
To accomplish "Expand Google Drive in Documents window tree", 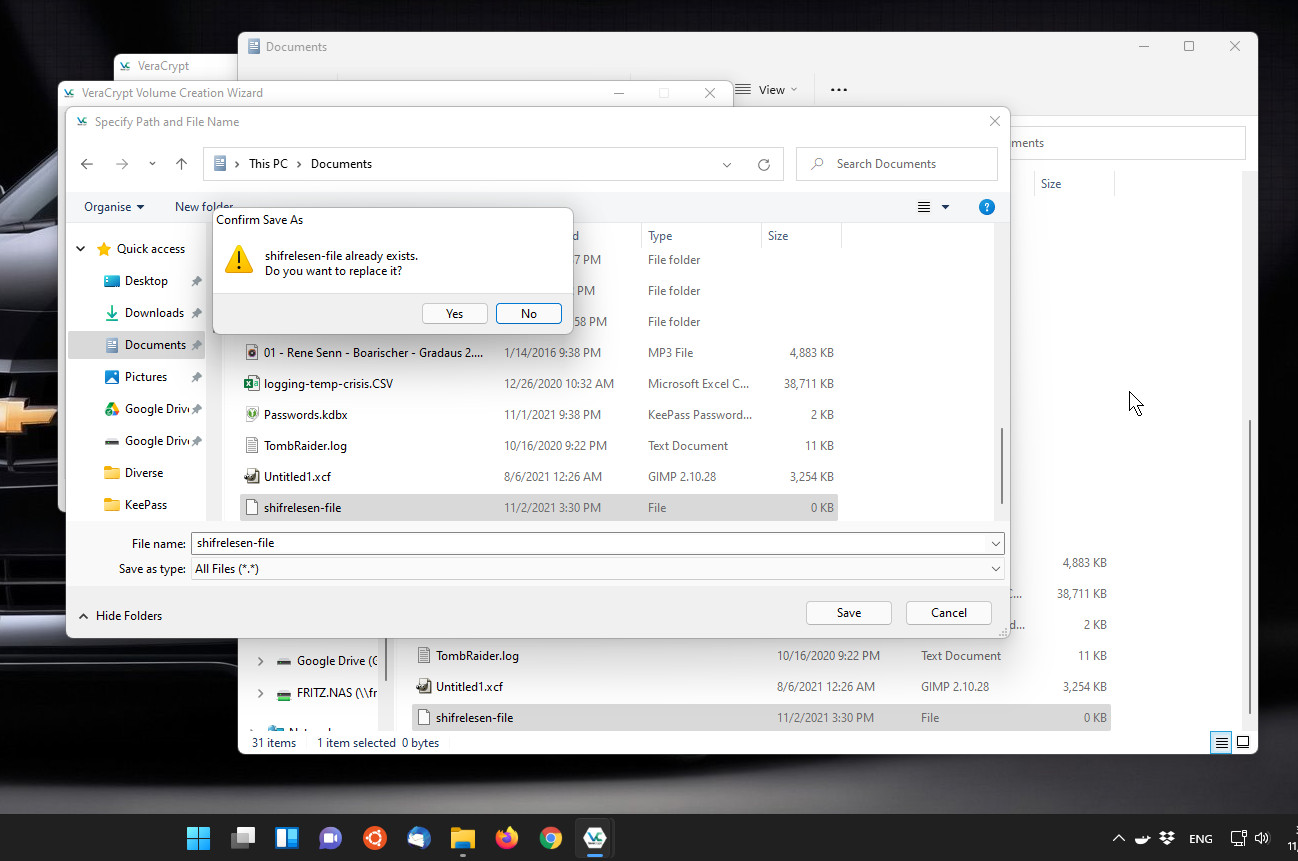I will (261, 661).
